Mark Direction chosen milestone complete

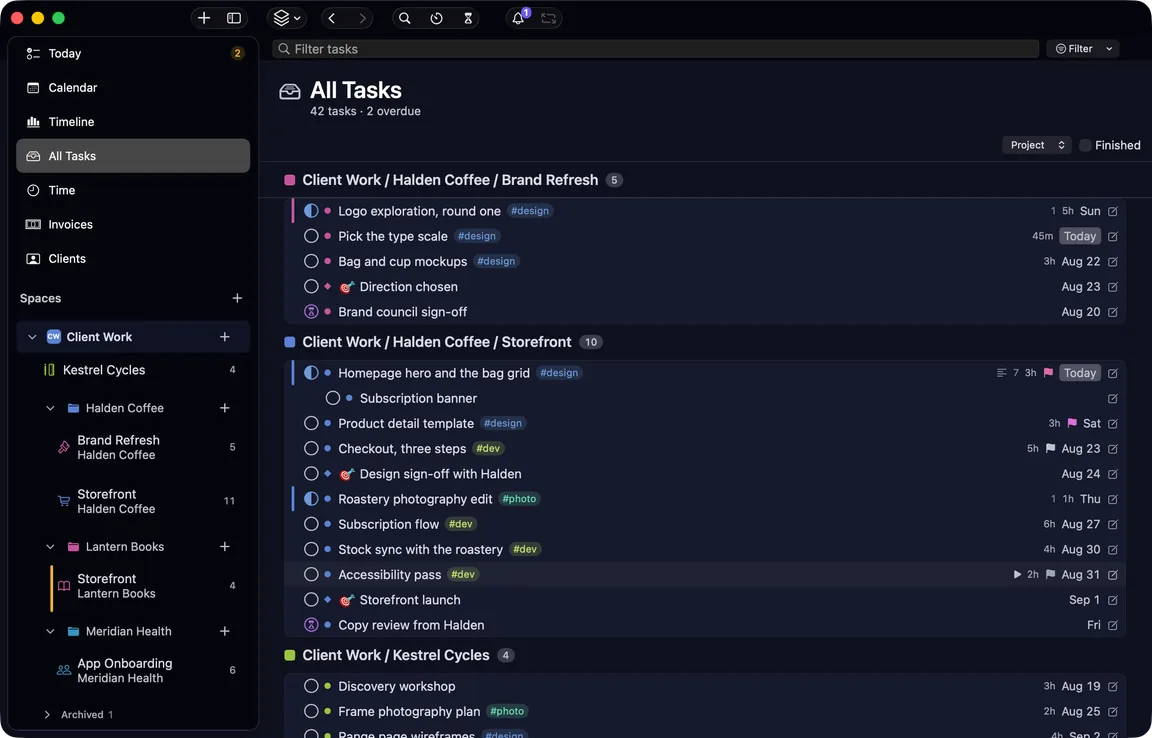click(312, 287)
